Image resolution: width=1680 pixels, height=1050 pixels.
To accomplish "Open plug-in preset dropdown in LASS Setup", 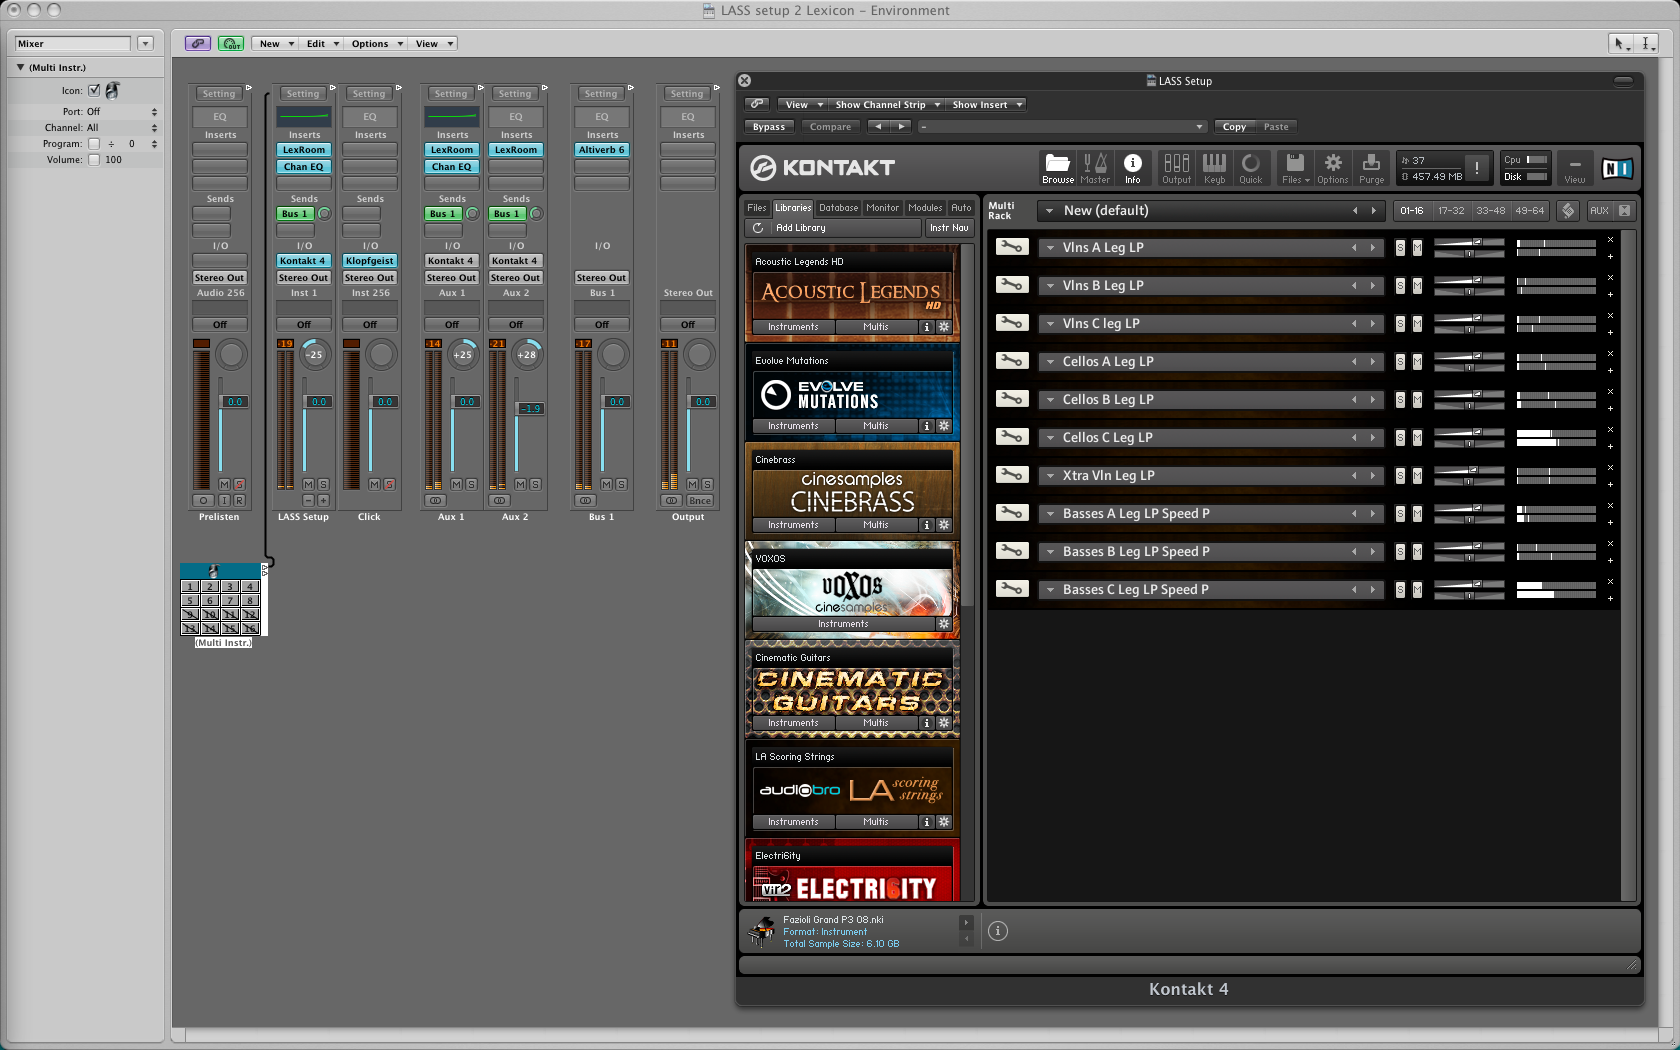I will pos(1062,127).
